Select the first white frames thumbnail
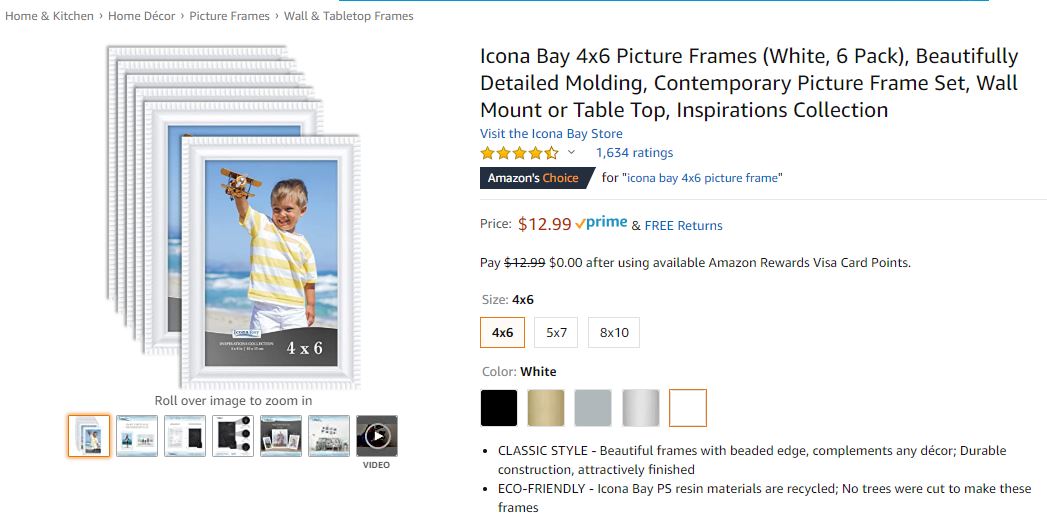The width and height of the screenshot is (1047, 513). 89,436
